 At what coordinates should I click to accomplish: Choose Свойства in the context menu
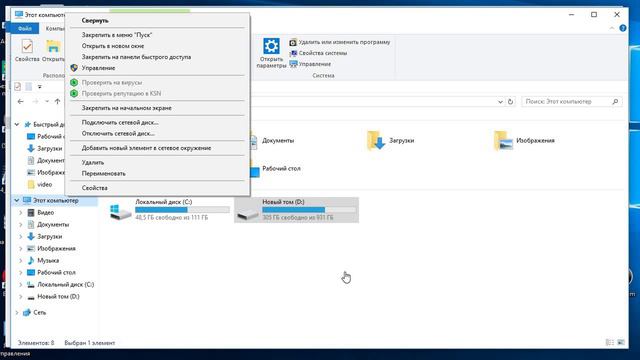pyautogui.click(x=158, y=188)
